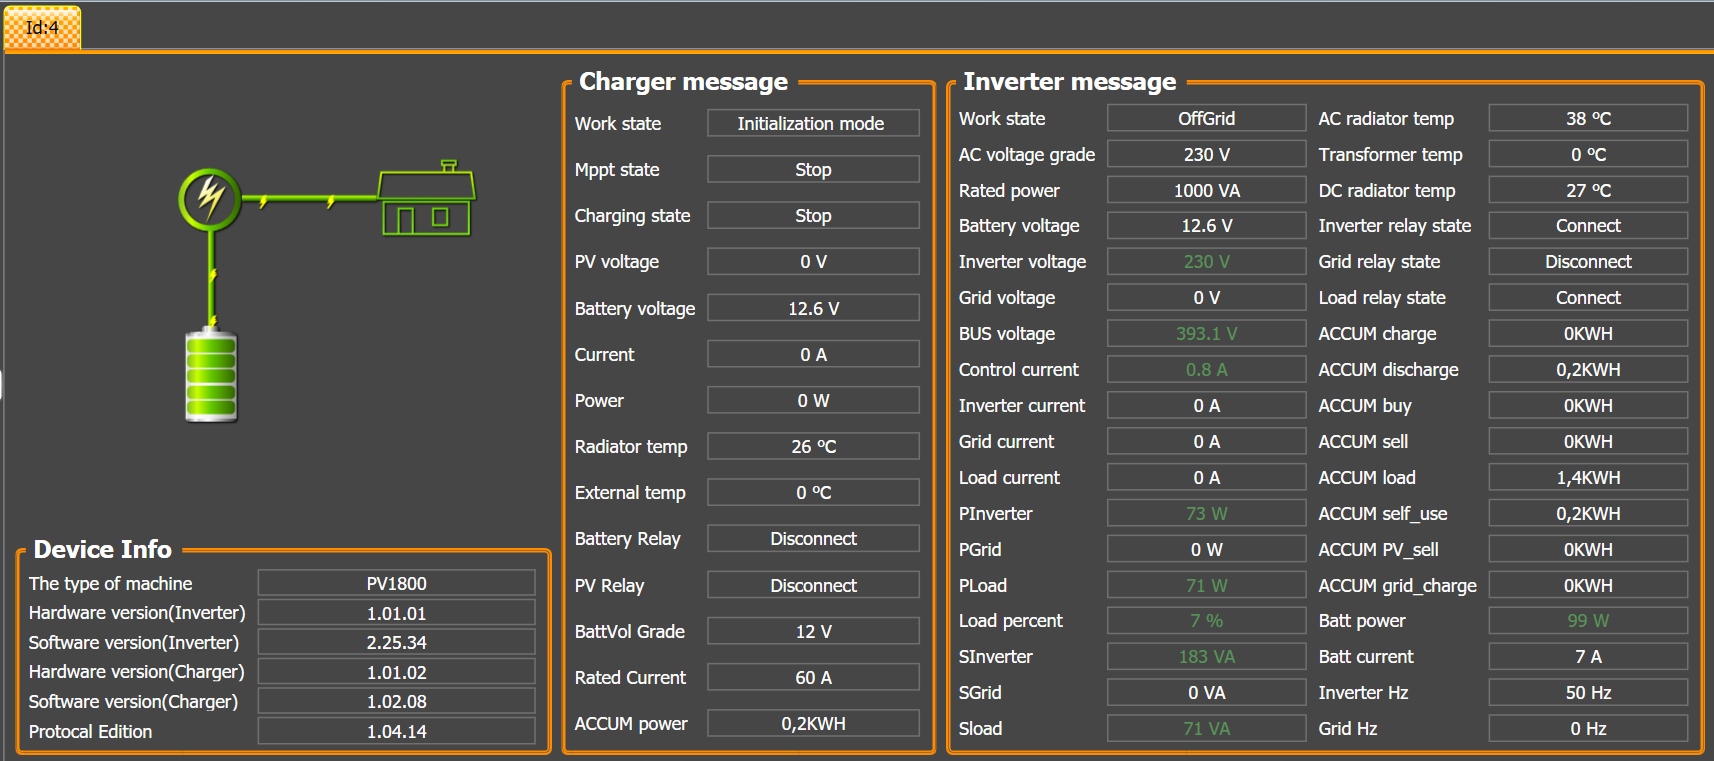Select the PV1800 machine type field
The image size is (1714, 761).
[x=396, y=584]
